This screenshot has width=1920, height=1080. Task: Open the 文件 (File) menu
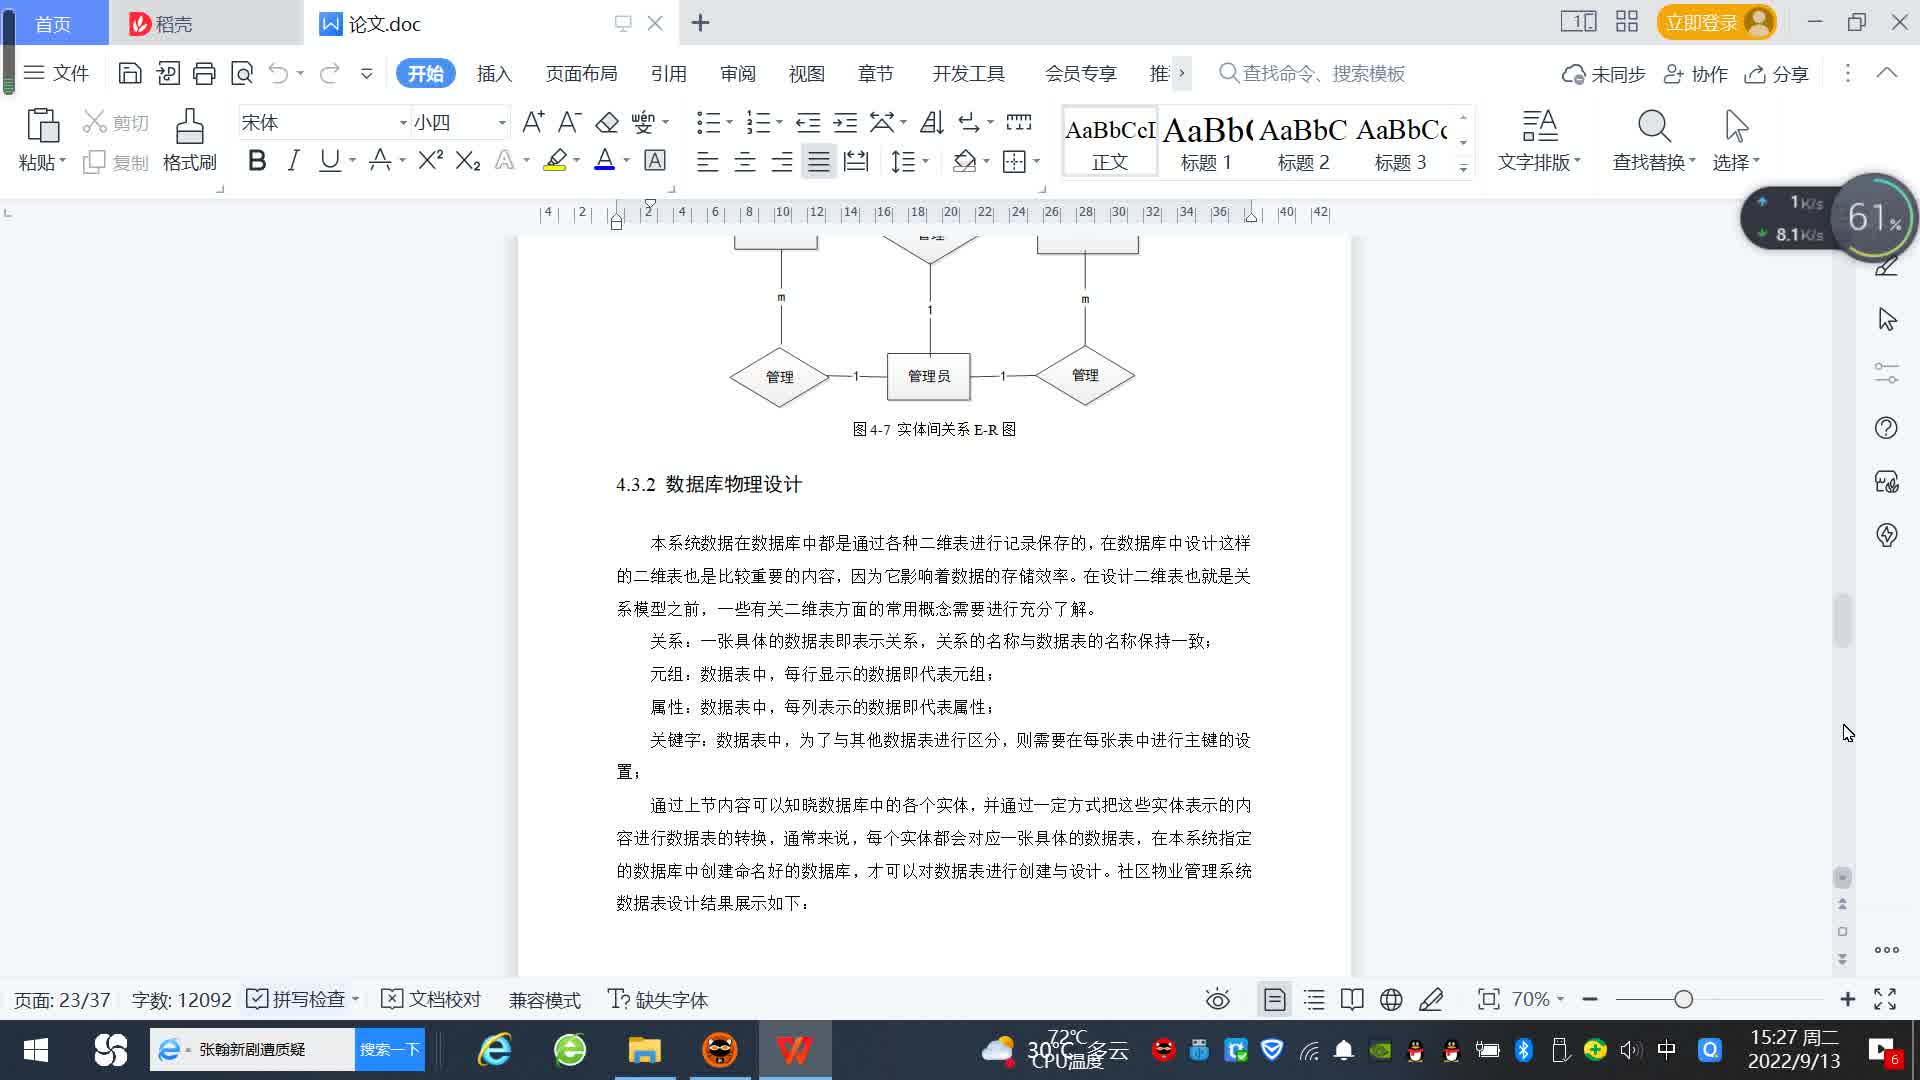[x=57, y=73]
